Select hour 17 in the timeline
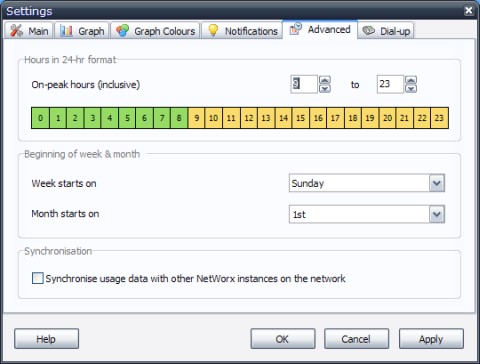 pyautogui.click(x=336, y=118)
